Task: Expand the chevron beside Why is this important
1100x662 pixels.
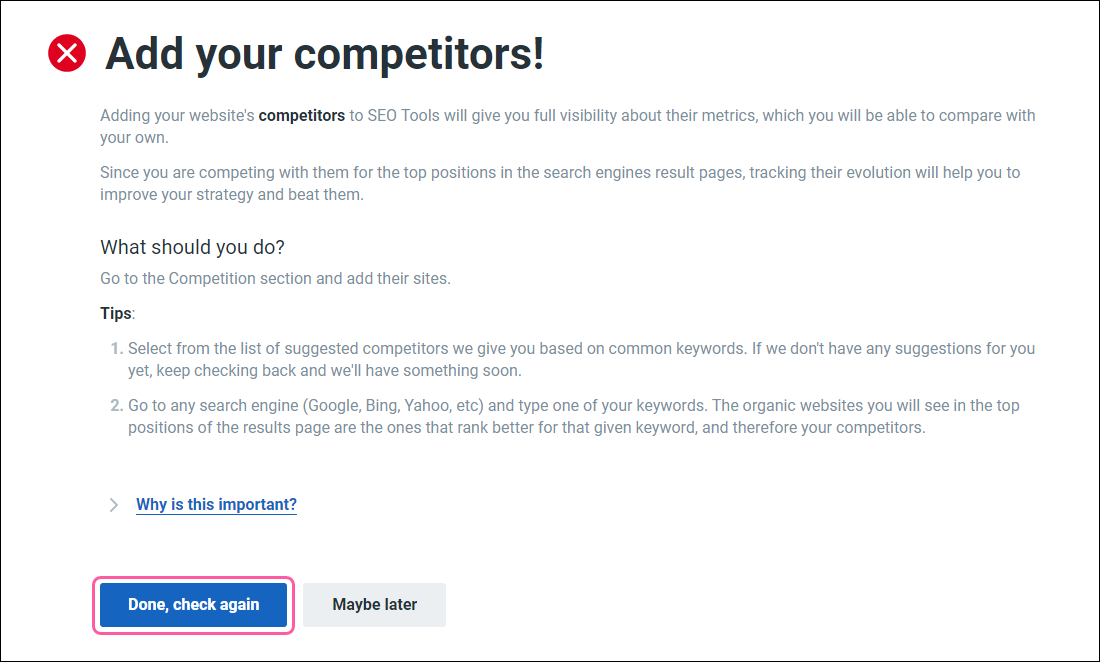Action: point(114,505)
